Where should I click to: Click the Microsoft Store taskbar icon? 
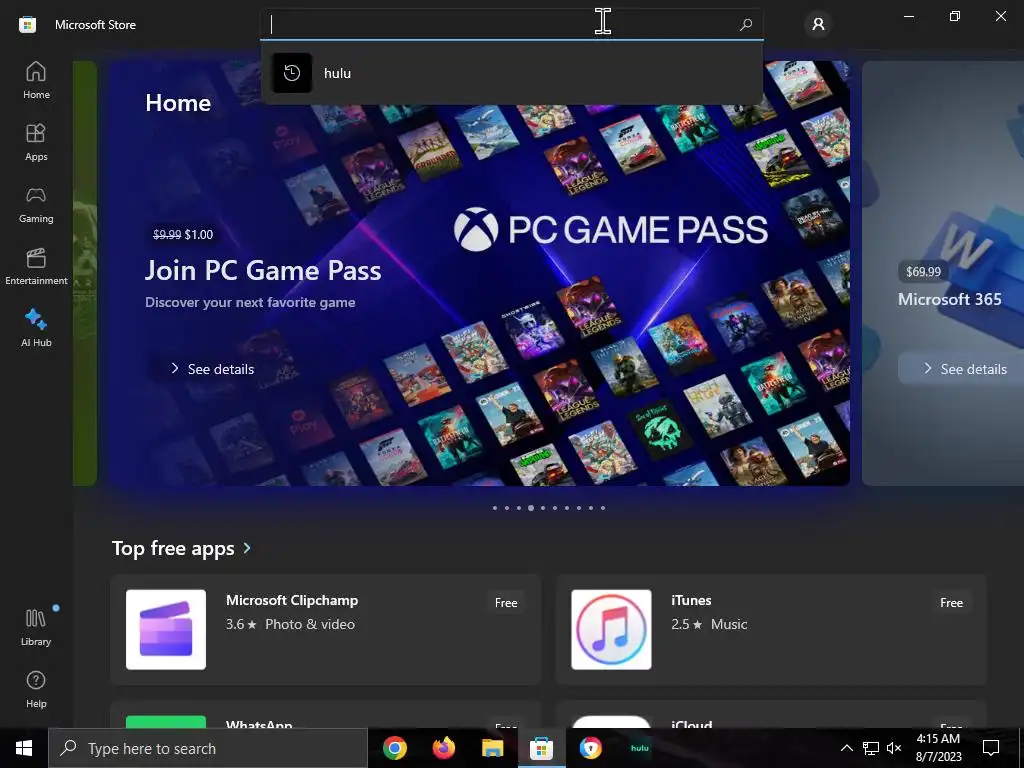(x=541, y=748)
